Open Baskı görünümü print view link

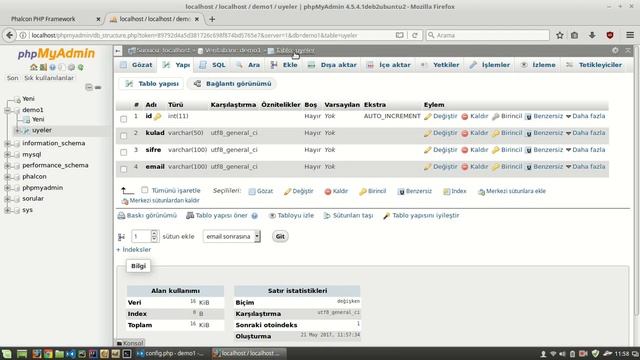[147, 216]
